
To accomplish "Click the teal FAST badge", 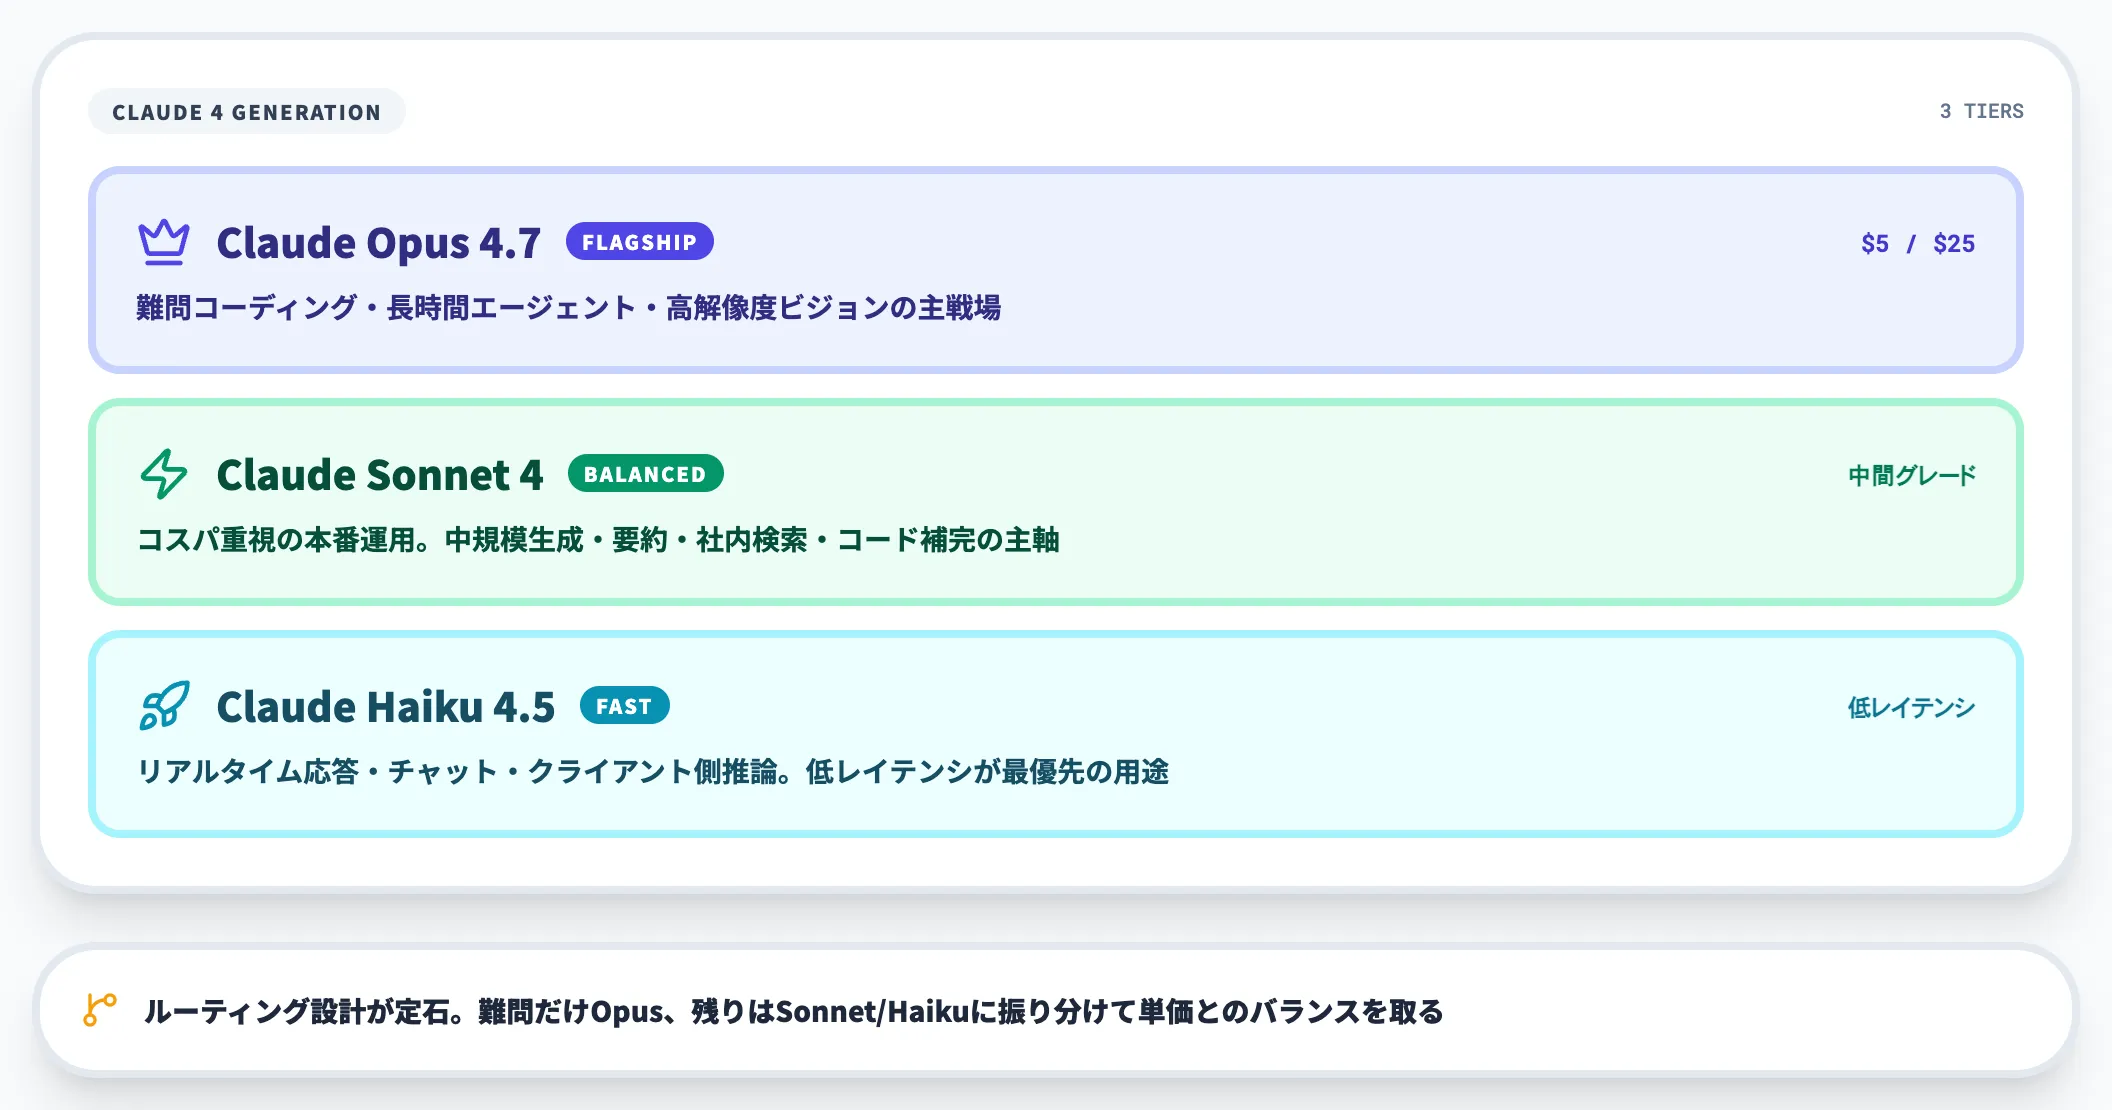I will pyautogui.click(x=625, y=706).
